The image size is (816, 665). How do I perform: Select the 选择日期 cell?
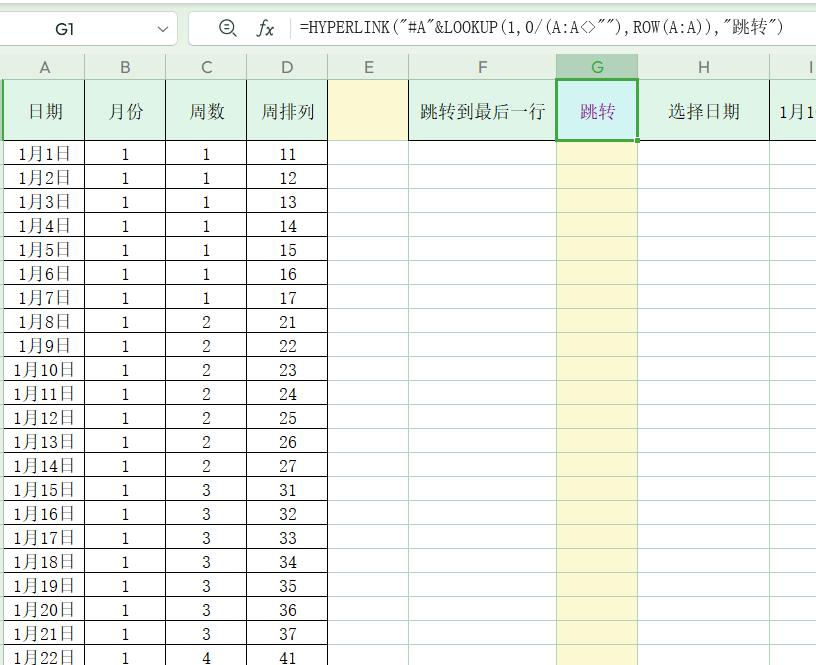[x=704, y=110]
